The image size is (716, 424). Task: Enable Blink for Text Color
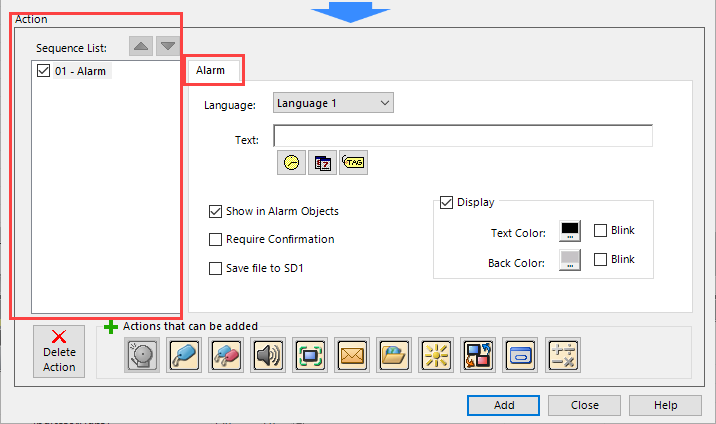600,230
